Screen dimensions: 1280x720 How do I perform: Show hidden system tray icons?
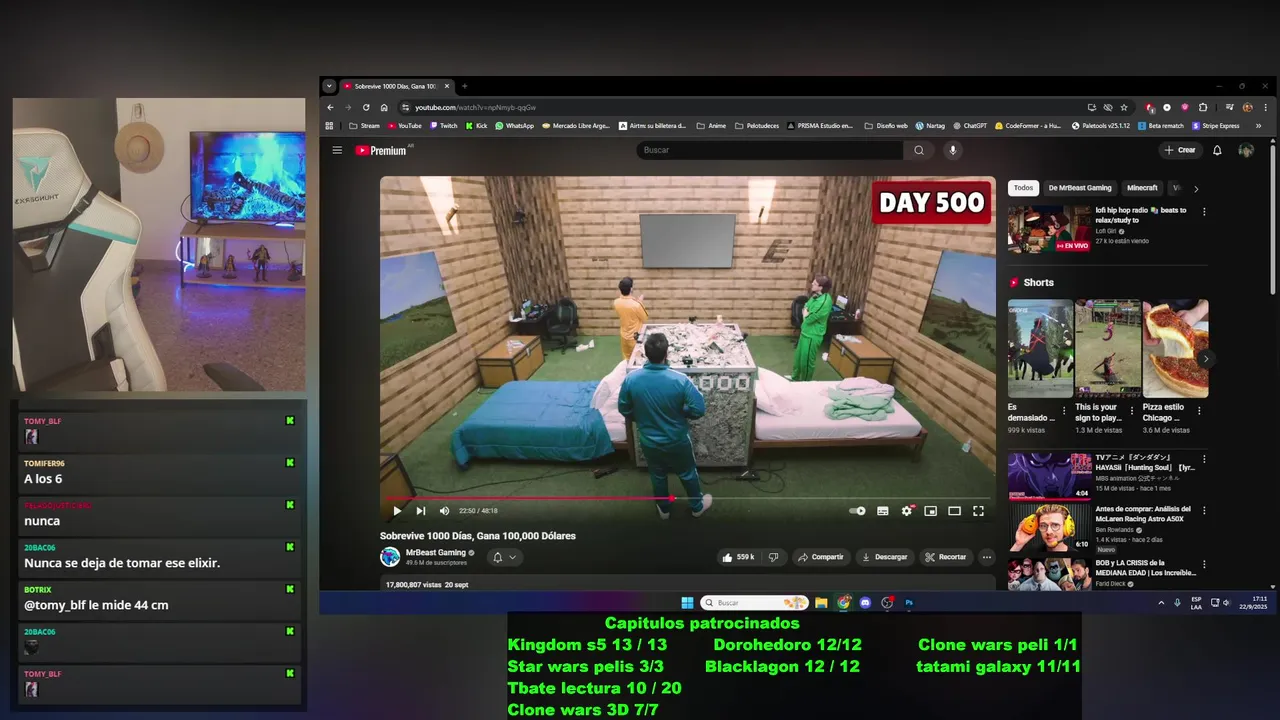click(x=1161, y=603)
